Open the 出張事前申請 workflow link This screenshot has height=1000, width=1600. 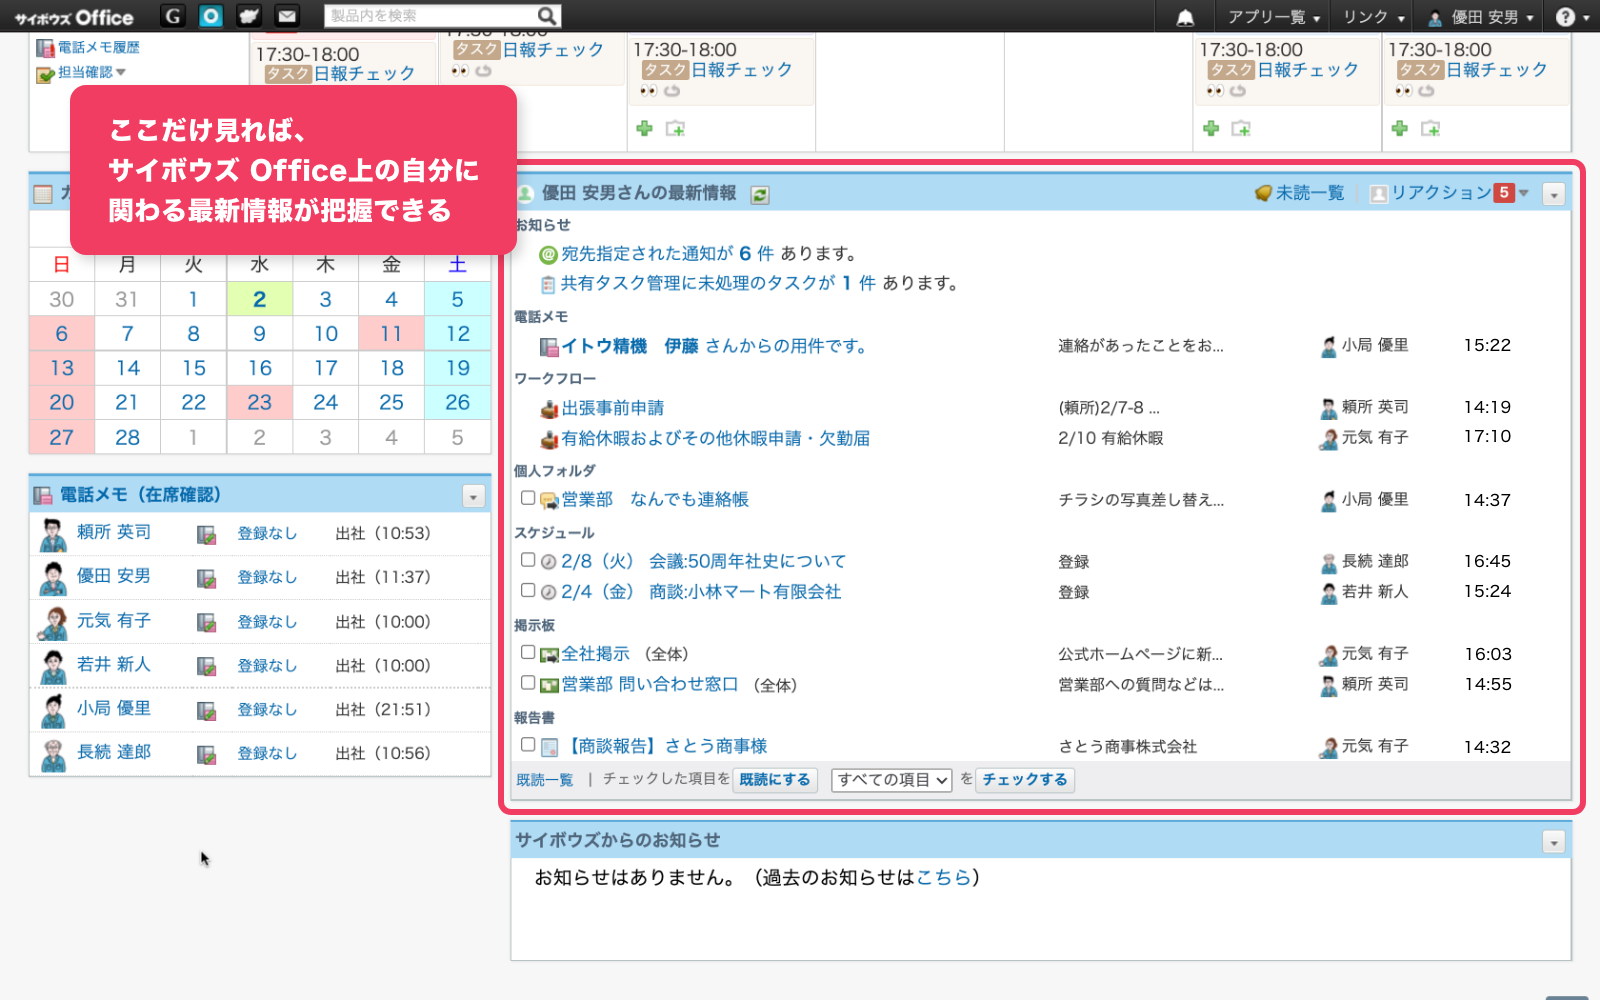tap(612, 408)
